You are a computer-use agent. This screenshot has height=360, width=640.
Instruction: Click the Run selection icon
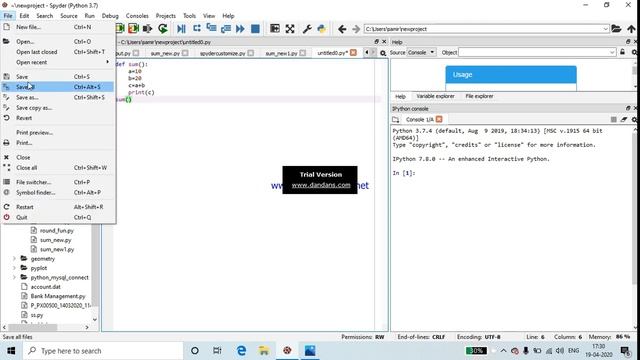[147, 29]
